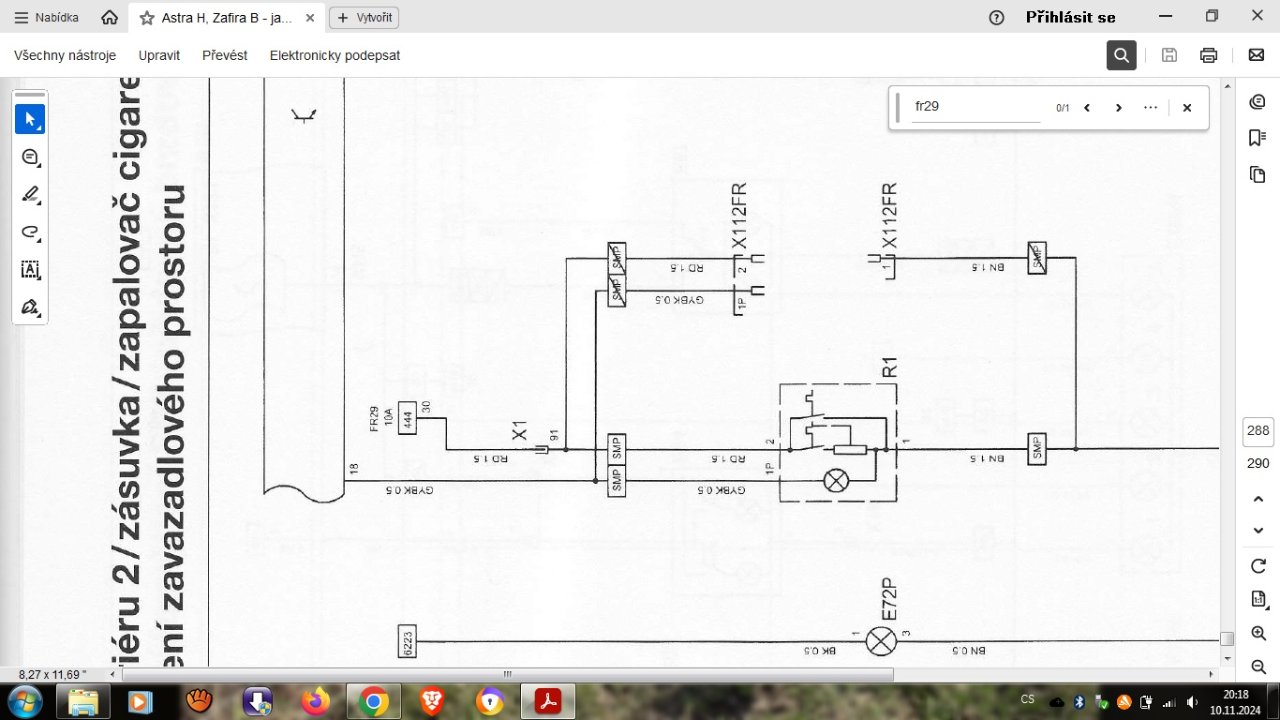Click the fr29 search text field
Viewport: 1280px width, 720px height.
tap(975, 107)
